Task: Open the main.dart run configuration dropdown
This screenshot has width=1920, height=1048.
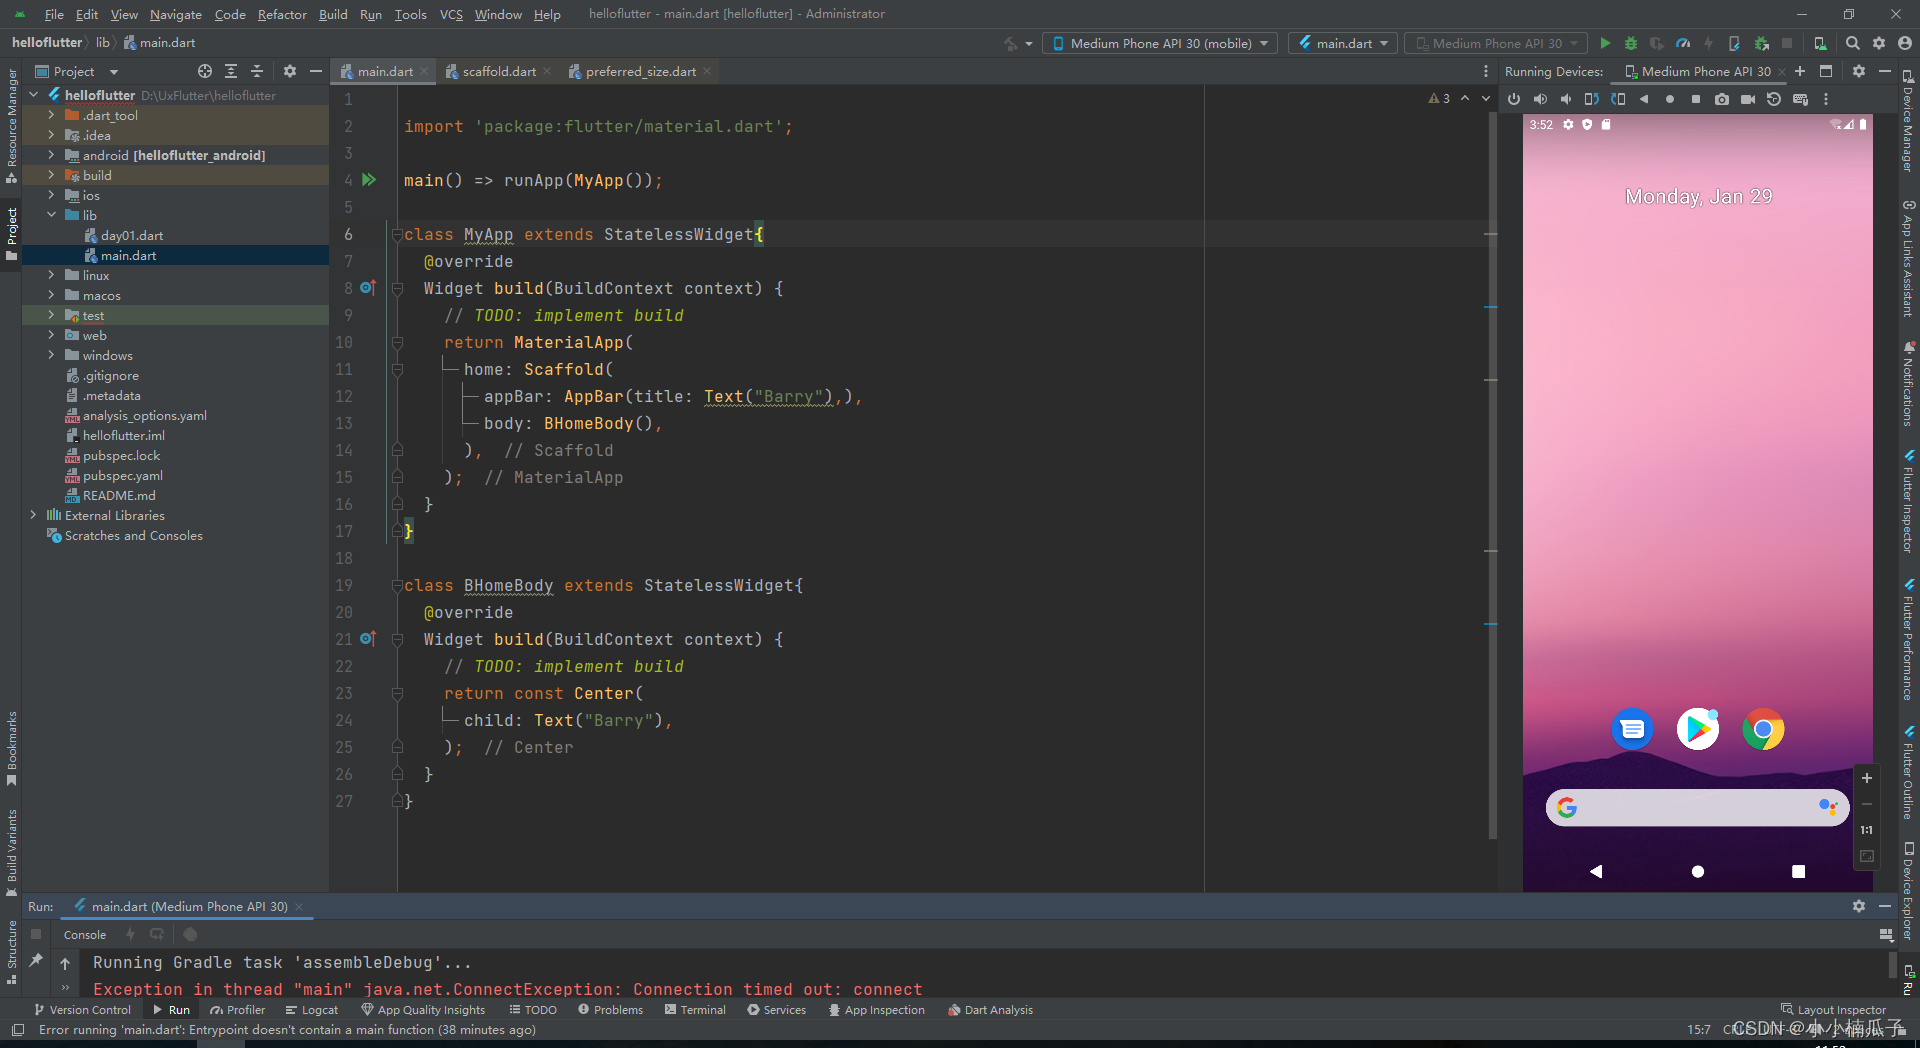Action: (x=1344, y=43)
